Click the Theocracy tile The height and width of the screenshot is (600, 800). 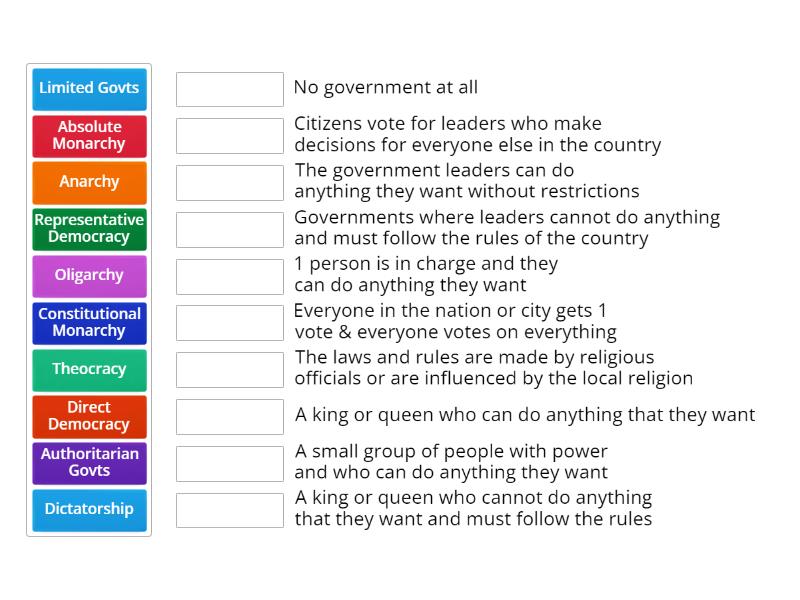88,370
